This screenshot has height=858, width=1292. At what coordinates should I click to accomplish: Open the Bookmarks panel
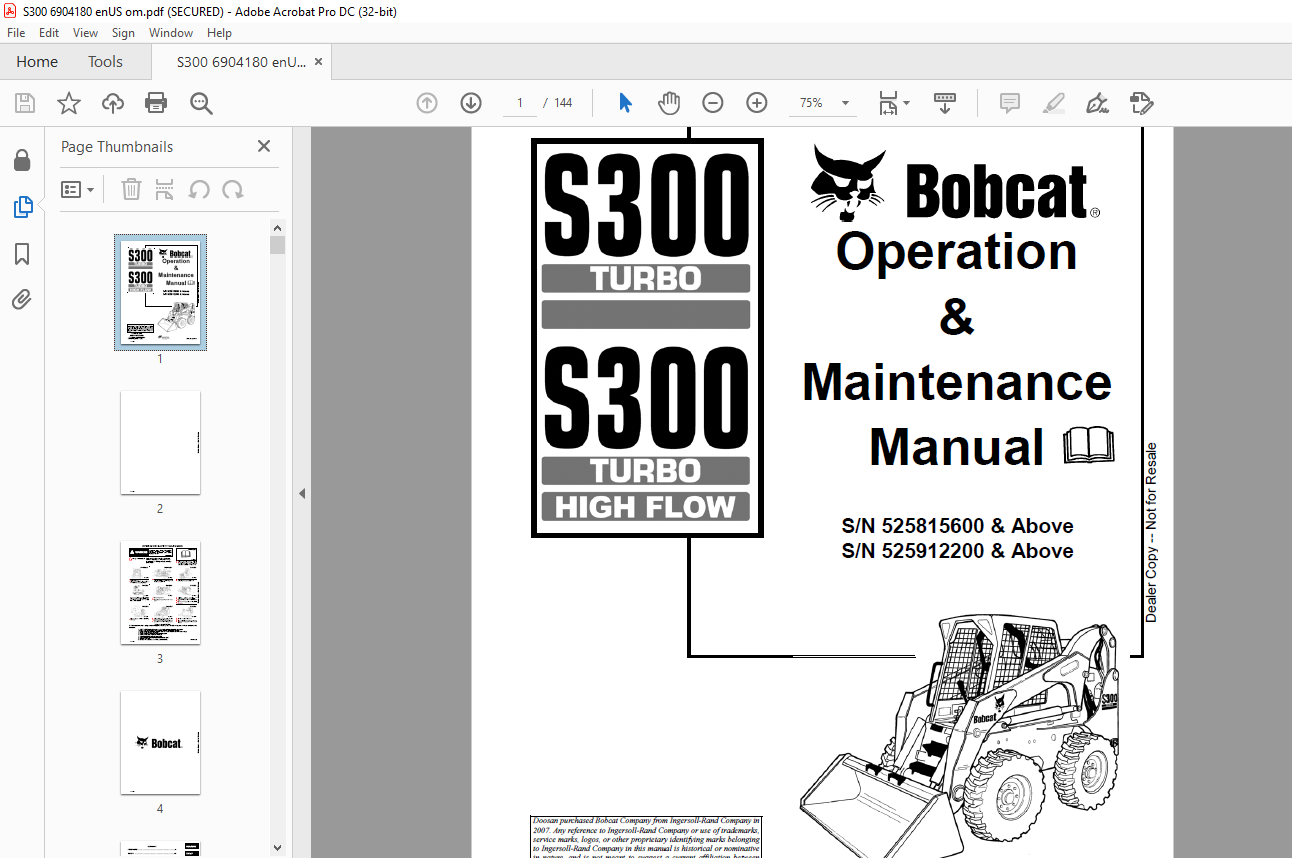[22, 254]
